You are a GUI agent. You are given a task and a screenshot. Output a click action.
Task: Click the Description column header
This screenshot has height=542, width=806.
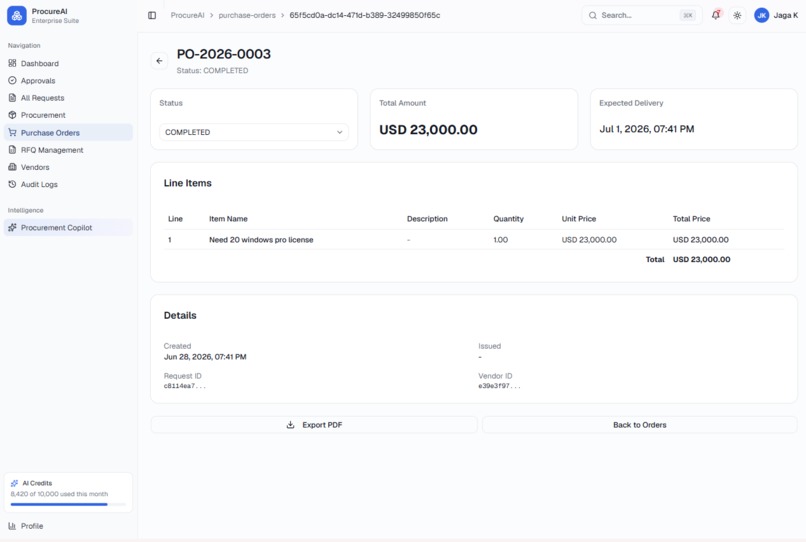tap(427, 219)
